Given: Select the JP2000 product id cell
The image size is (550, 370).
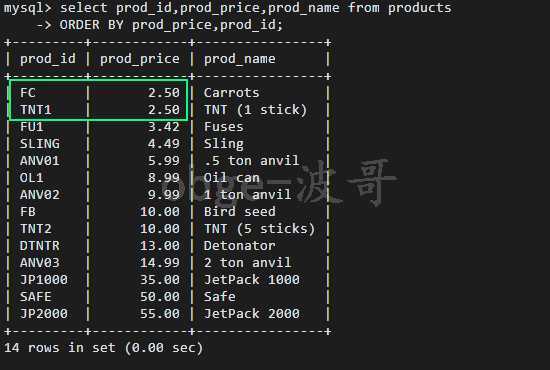Looking at the screenshot, I should tap(44, 314).
